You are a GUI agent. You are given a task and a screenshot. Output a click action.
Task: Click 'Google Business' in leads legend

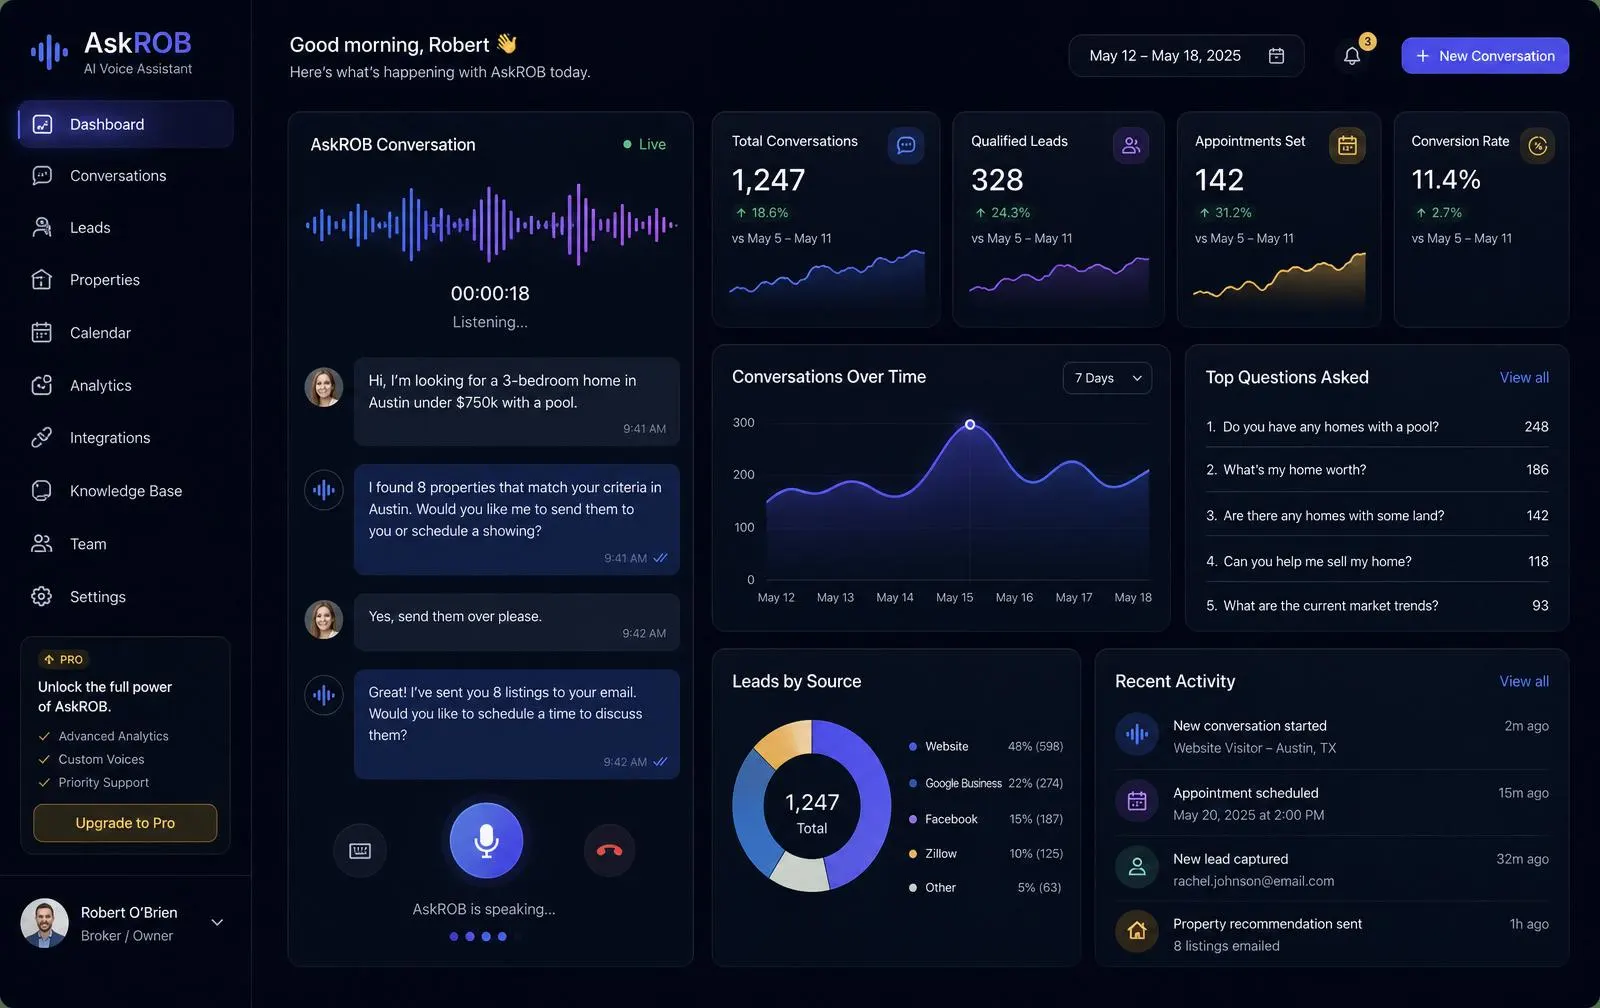click(963, 783)
